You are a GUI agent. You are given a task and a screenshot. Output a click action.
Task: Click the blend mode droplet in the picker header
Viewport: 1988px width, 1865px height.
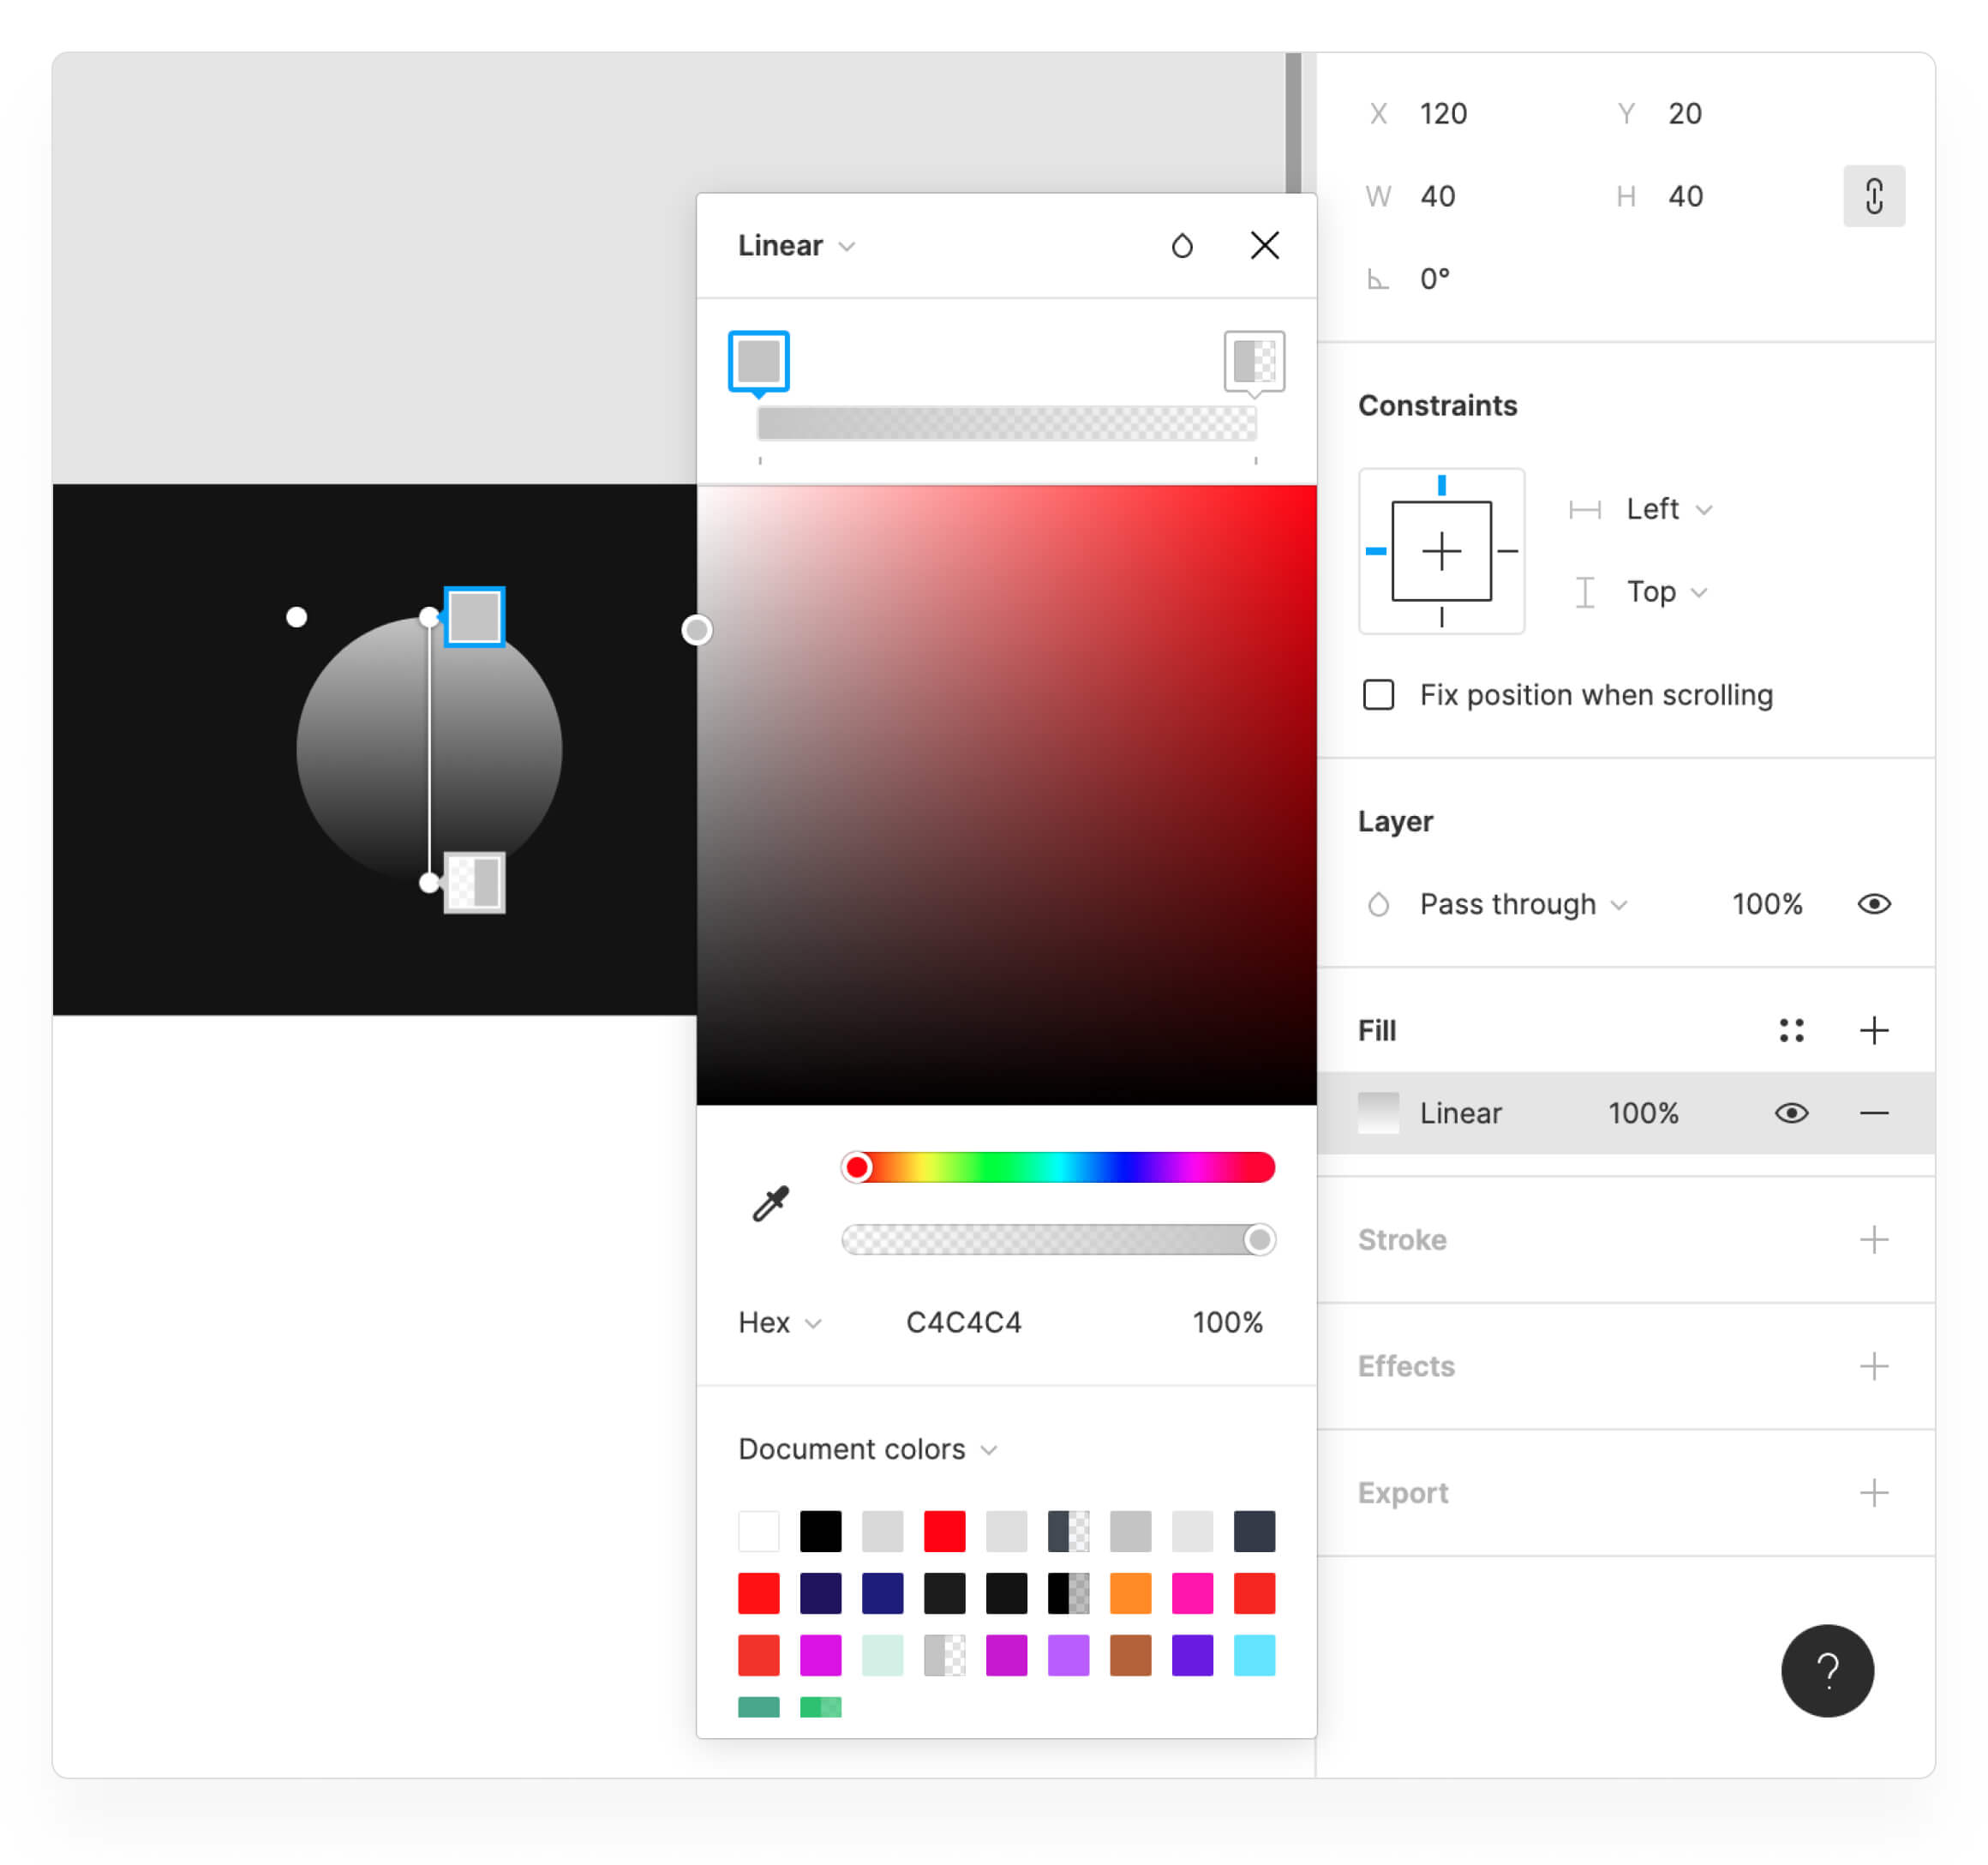1182,246
